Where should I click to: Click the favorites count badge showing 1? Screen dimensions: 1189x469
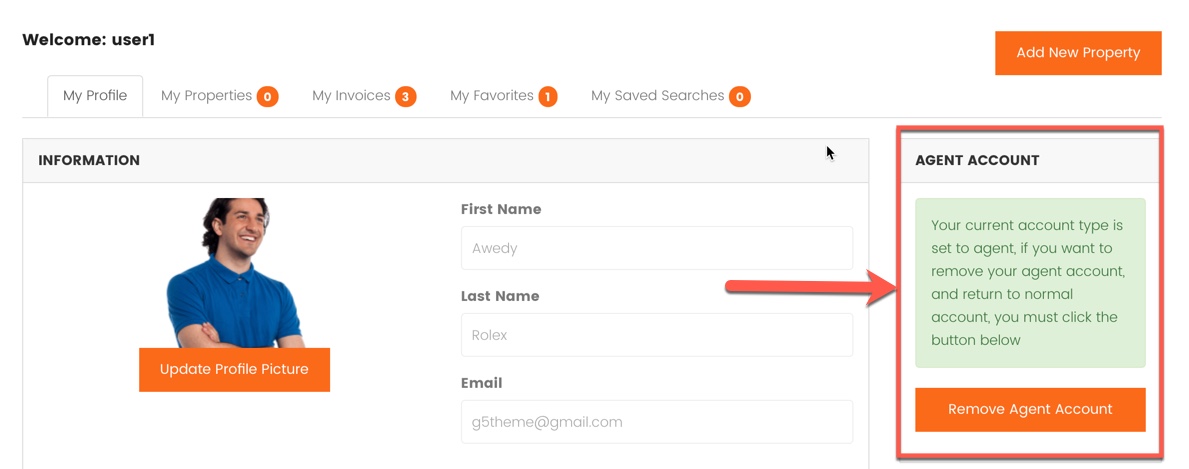(x=547, y=96)
